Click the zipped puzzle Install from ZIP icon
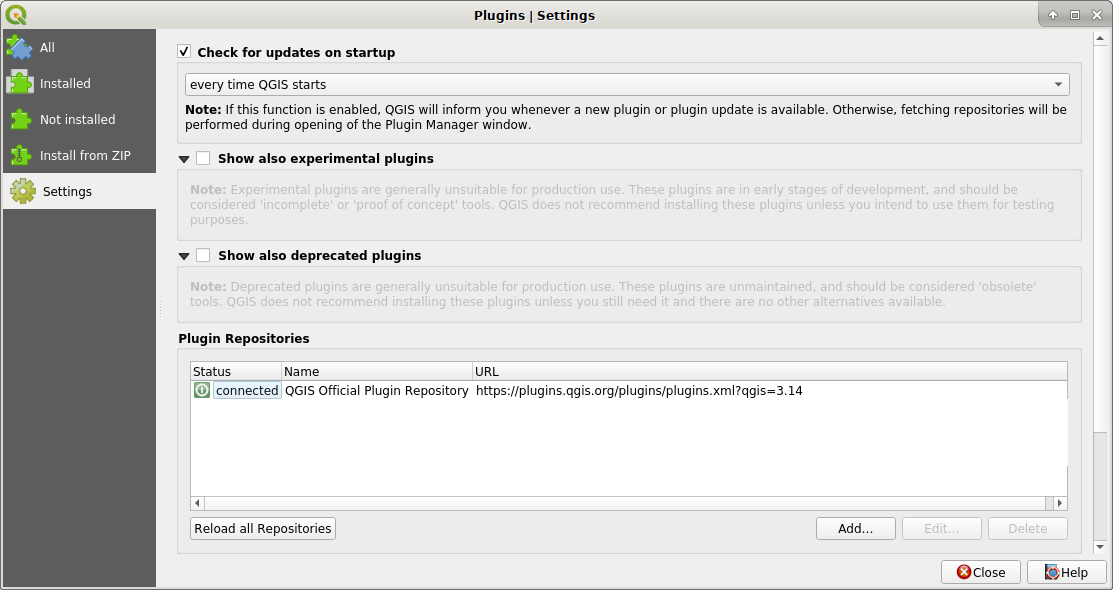Screen dimensions: 1113x590 click(x=21, y=155)
